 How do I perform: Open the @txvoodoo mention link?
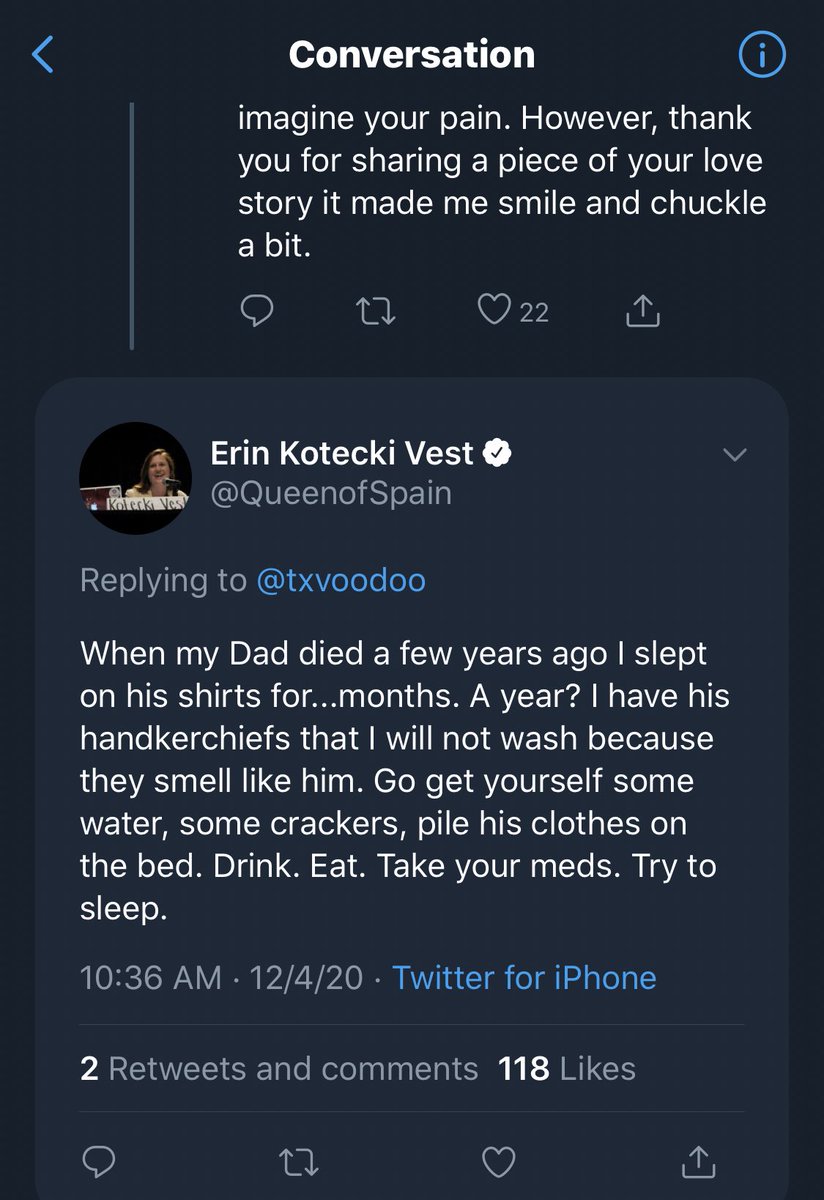[x=341, y=580]
